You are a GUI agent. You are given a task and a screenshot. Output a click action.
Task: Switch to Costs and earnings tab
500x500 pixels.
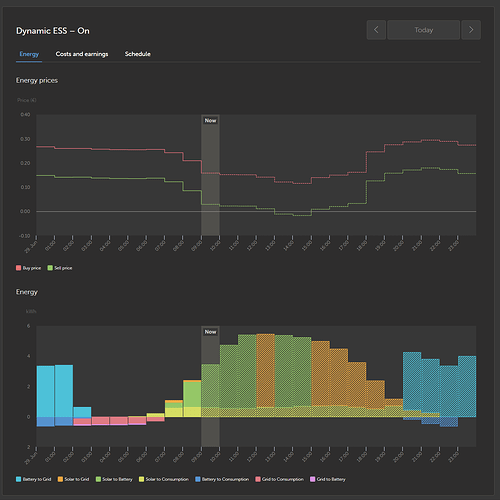coord(82,54)
